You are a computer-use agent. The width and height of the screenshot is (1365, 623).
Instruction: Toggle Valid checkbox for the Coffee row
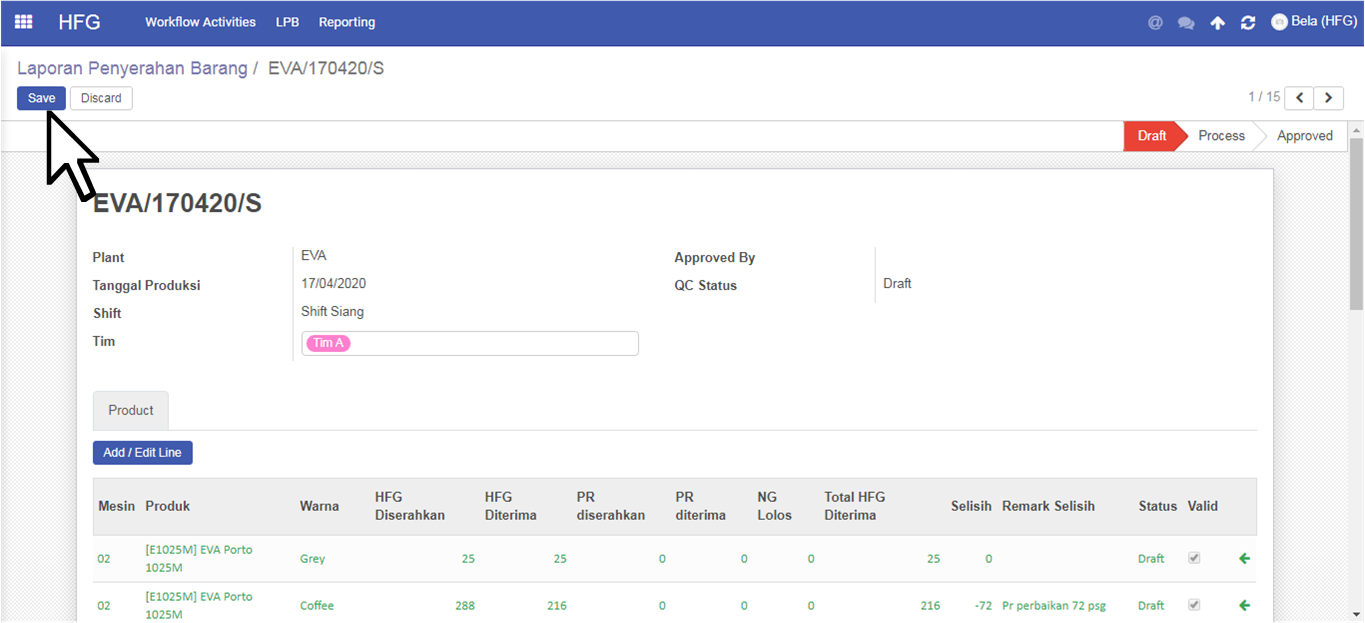(x=1193, y=605)
